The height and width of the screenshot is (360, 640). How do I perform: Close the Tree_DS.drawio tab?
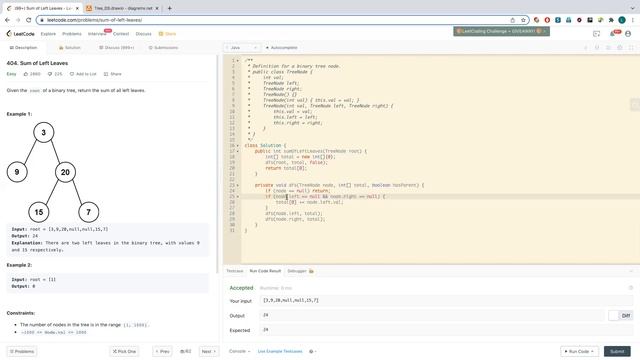tap(157, 8)
